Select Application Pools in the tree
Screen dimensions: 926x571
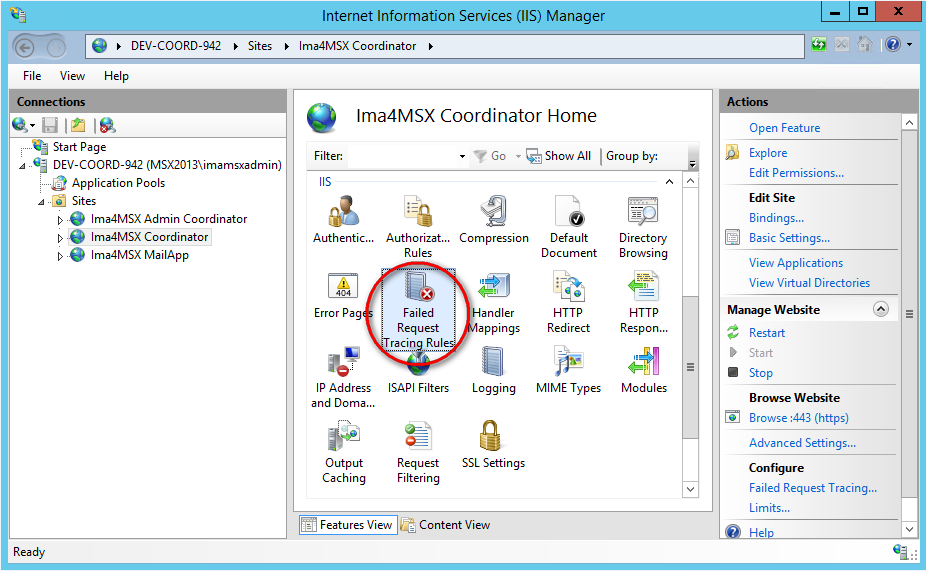[x=118, y=183]
